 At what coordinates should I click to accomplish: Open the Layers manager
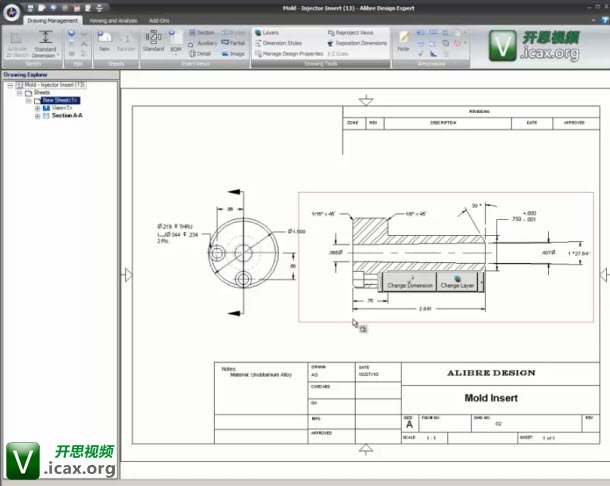click(267, 33)
